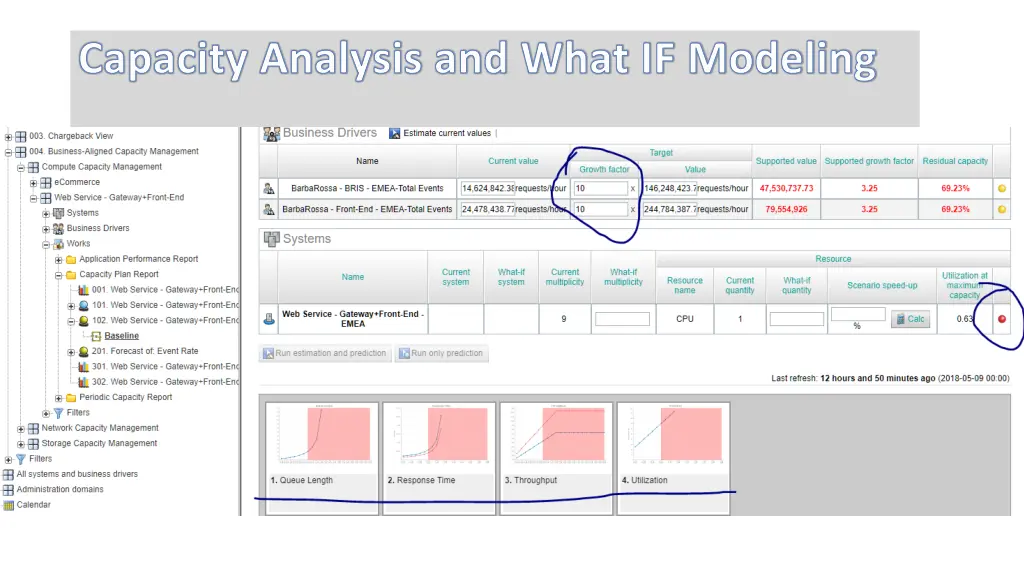Click the CPU resource name cell
Viewport: 1024px width, 576px height.
684,319
